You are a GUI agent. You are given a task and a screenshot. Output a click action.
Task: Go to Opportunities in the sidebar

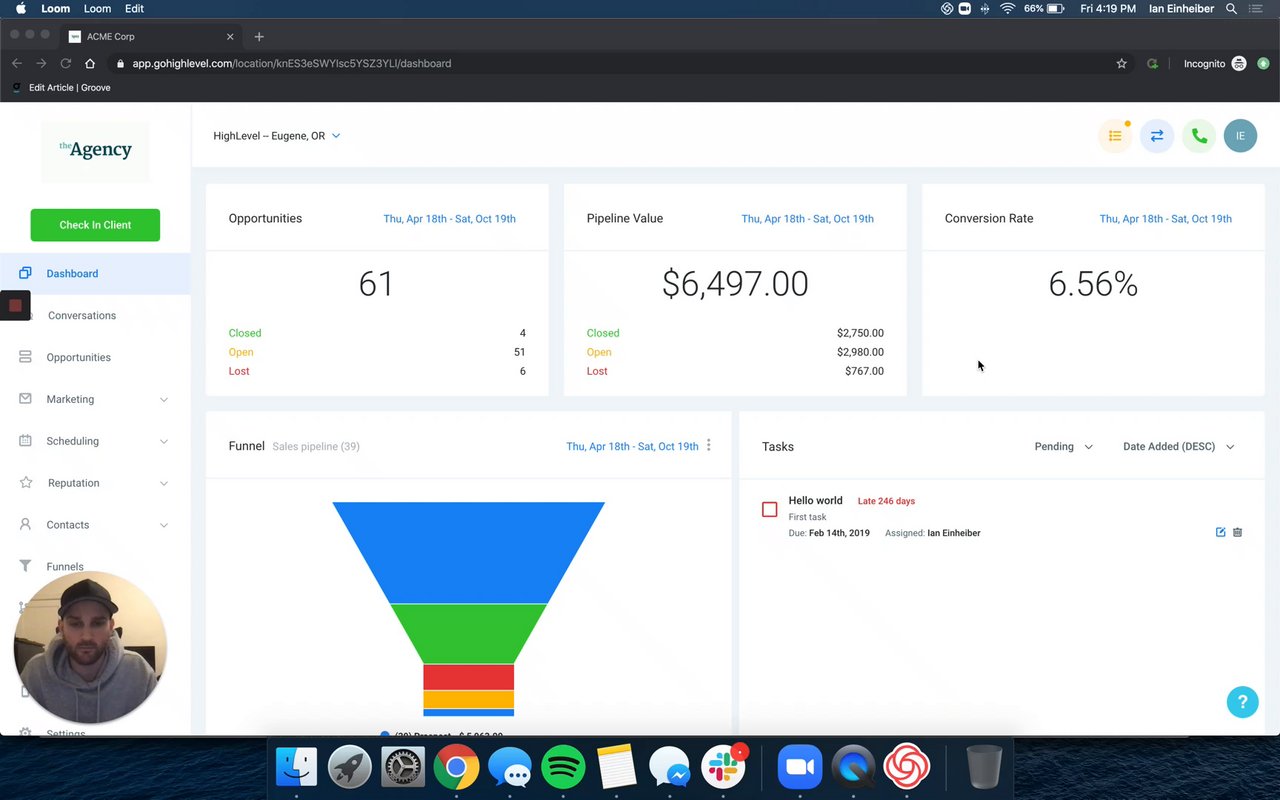[x=78, y=357]
